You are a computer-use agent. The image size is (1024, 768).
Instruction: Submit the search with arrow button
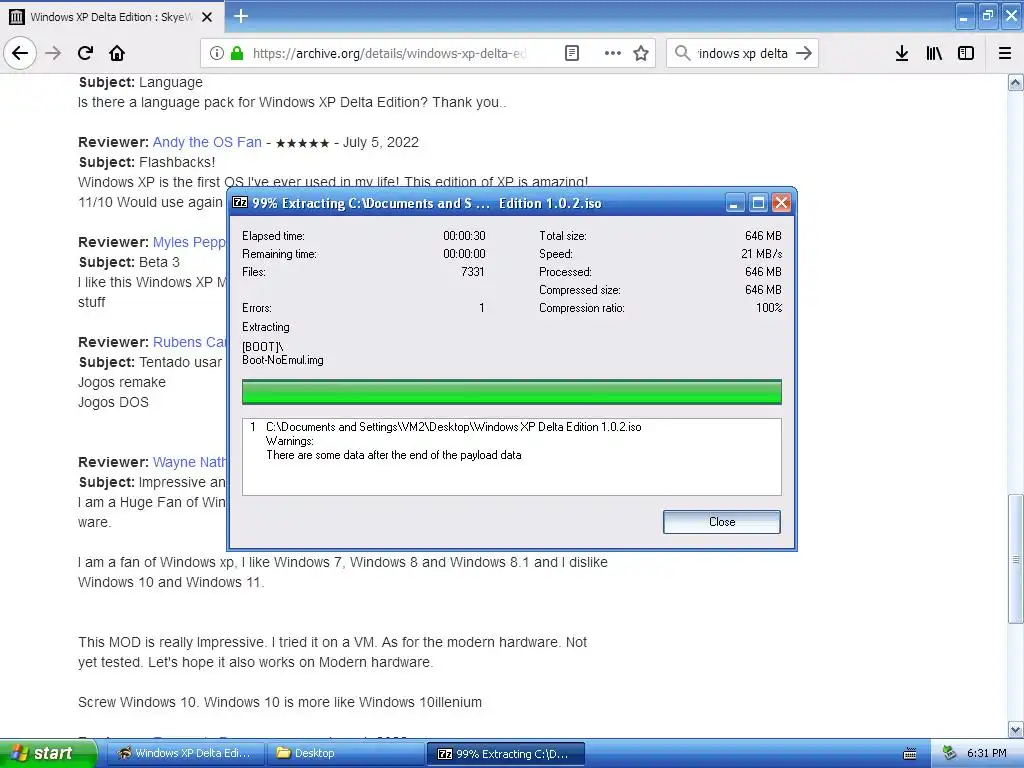[804, 53]
